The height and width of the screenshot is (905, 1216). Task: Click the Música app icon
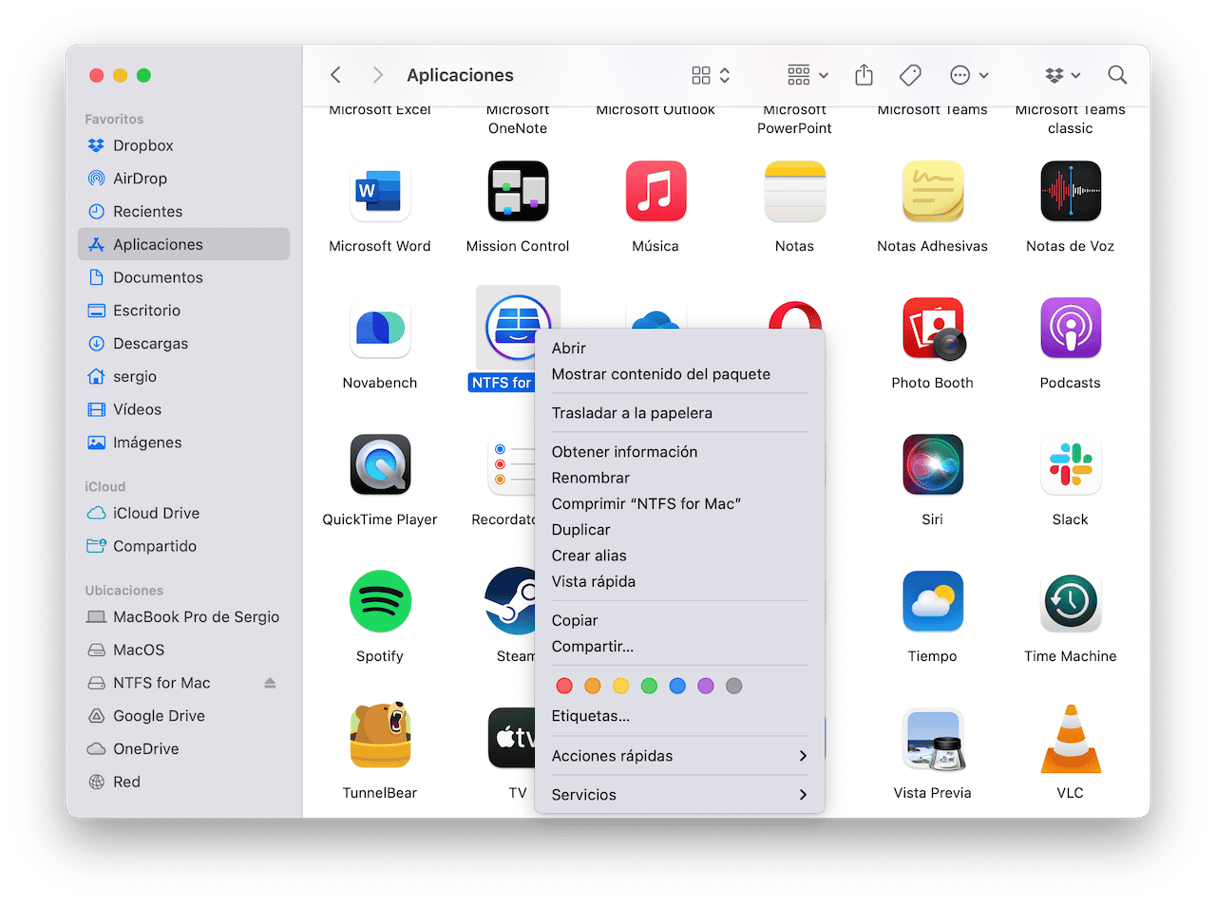[x=656, y=191]
